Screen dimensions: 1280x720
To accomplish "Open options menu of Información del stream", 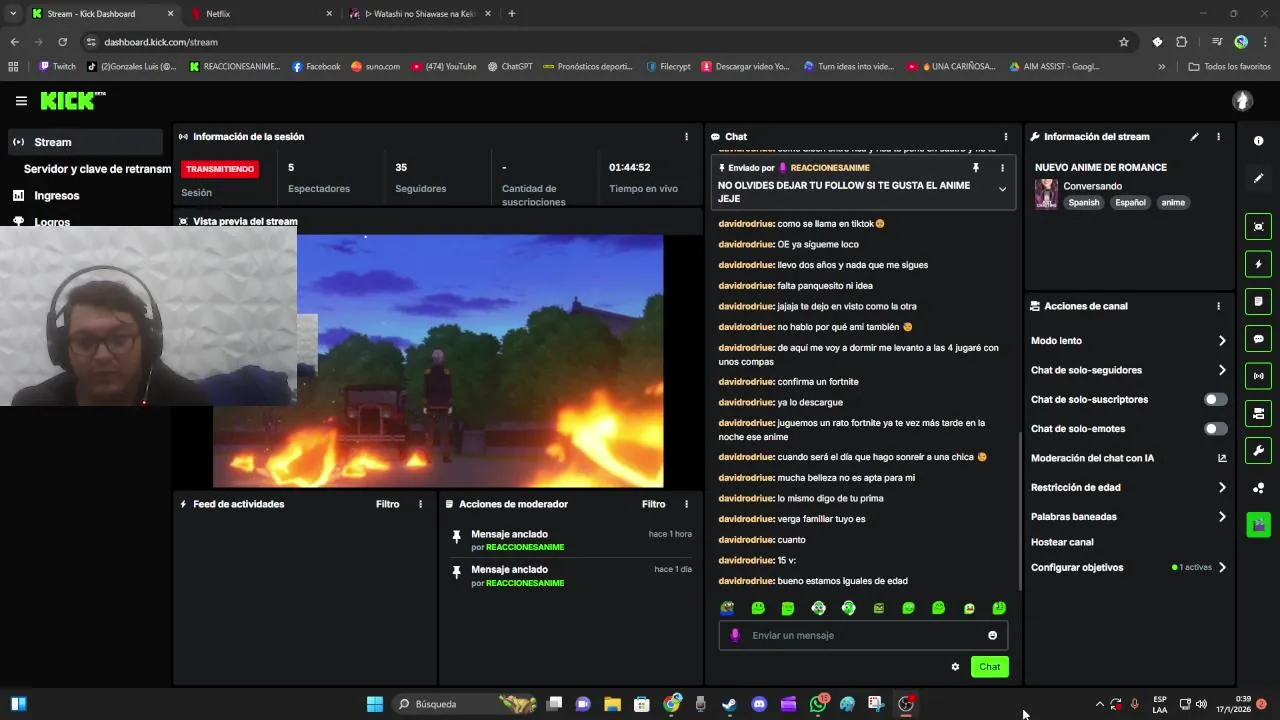I will coord(1218,137).
